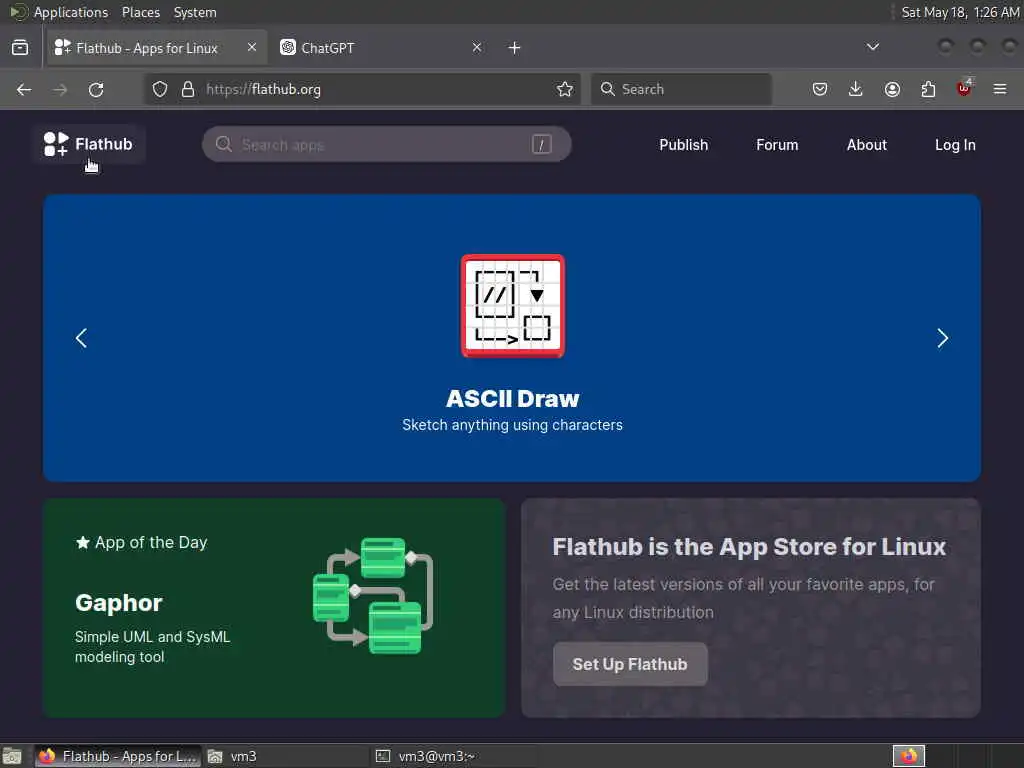Save page to Pocket
This screenshot has width=1024, height=768.
click(820, 89)
